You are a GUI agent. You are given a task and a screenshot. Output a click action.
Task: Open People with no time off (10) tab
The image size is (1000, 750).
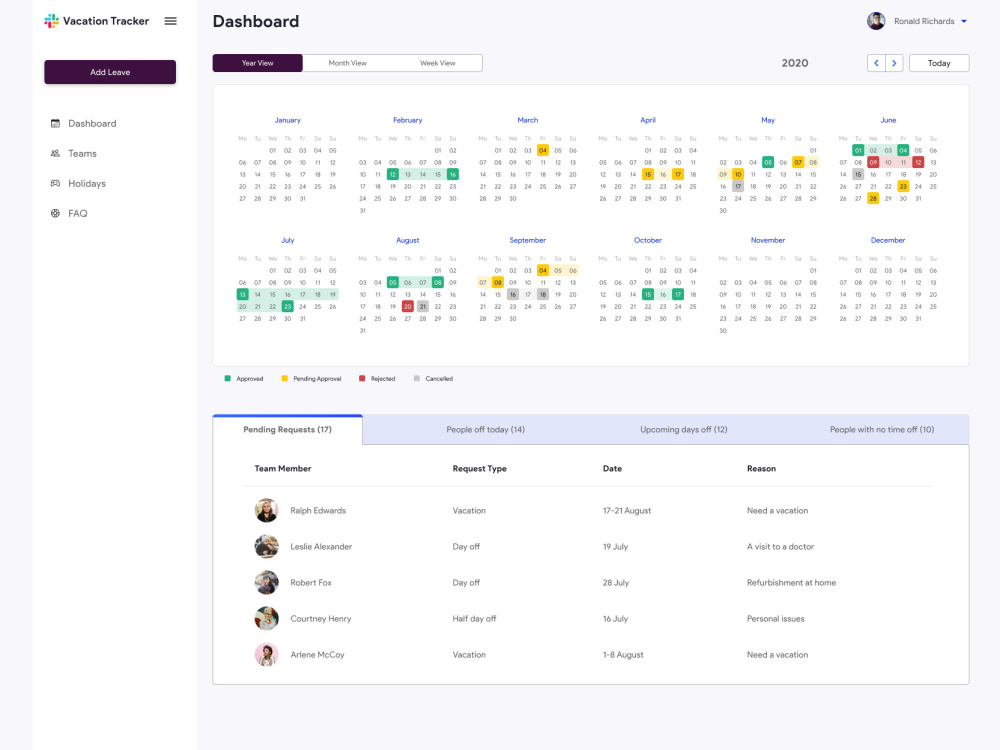pyautogui.click(x=882, y=430)
